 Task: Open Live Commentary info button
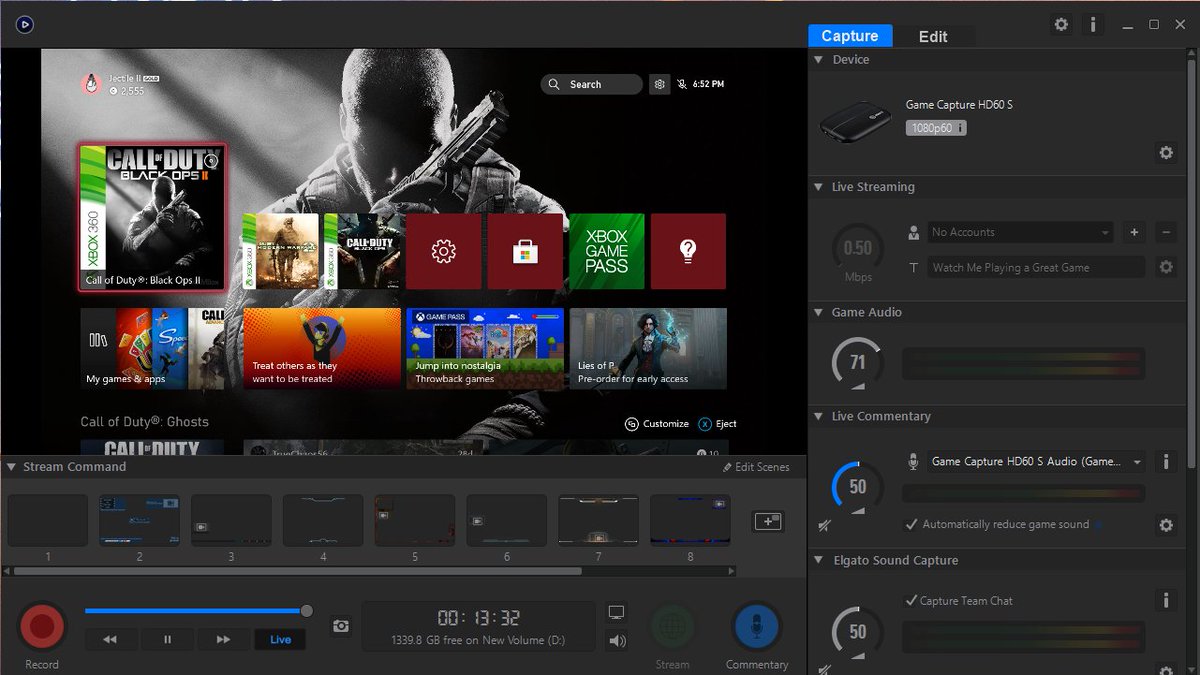pyautogui.click(x=1165, y=462)
